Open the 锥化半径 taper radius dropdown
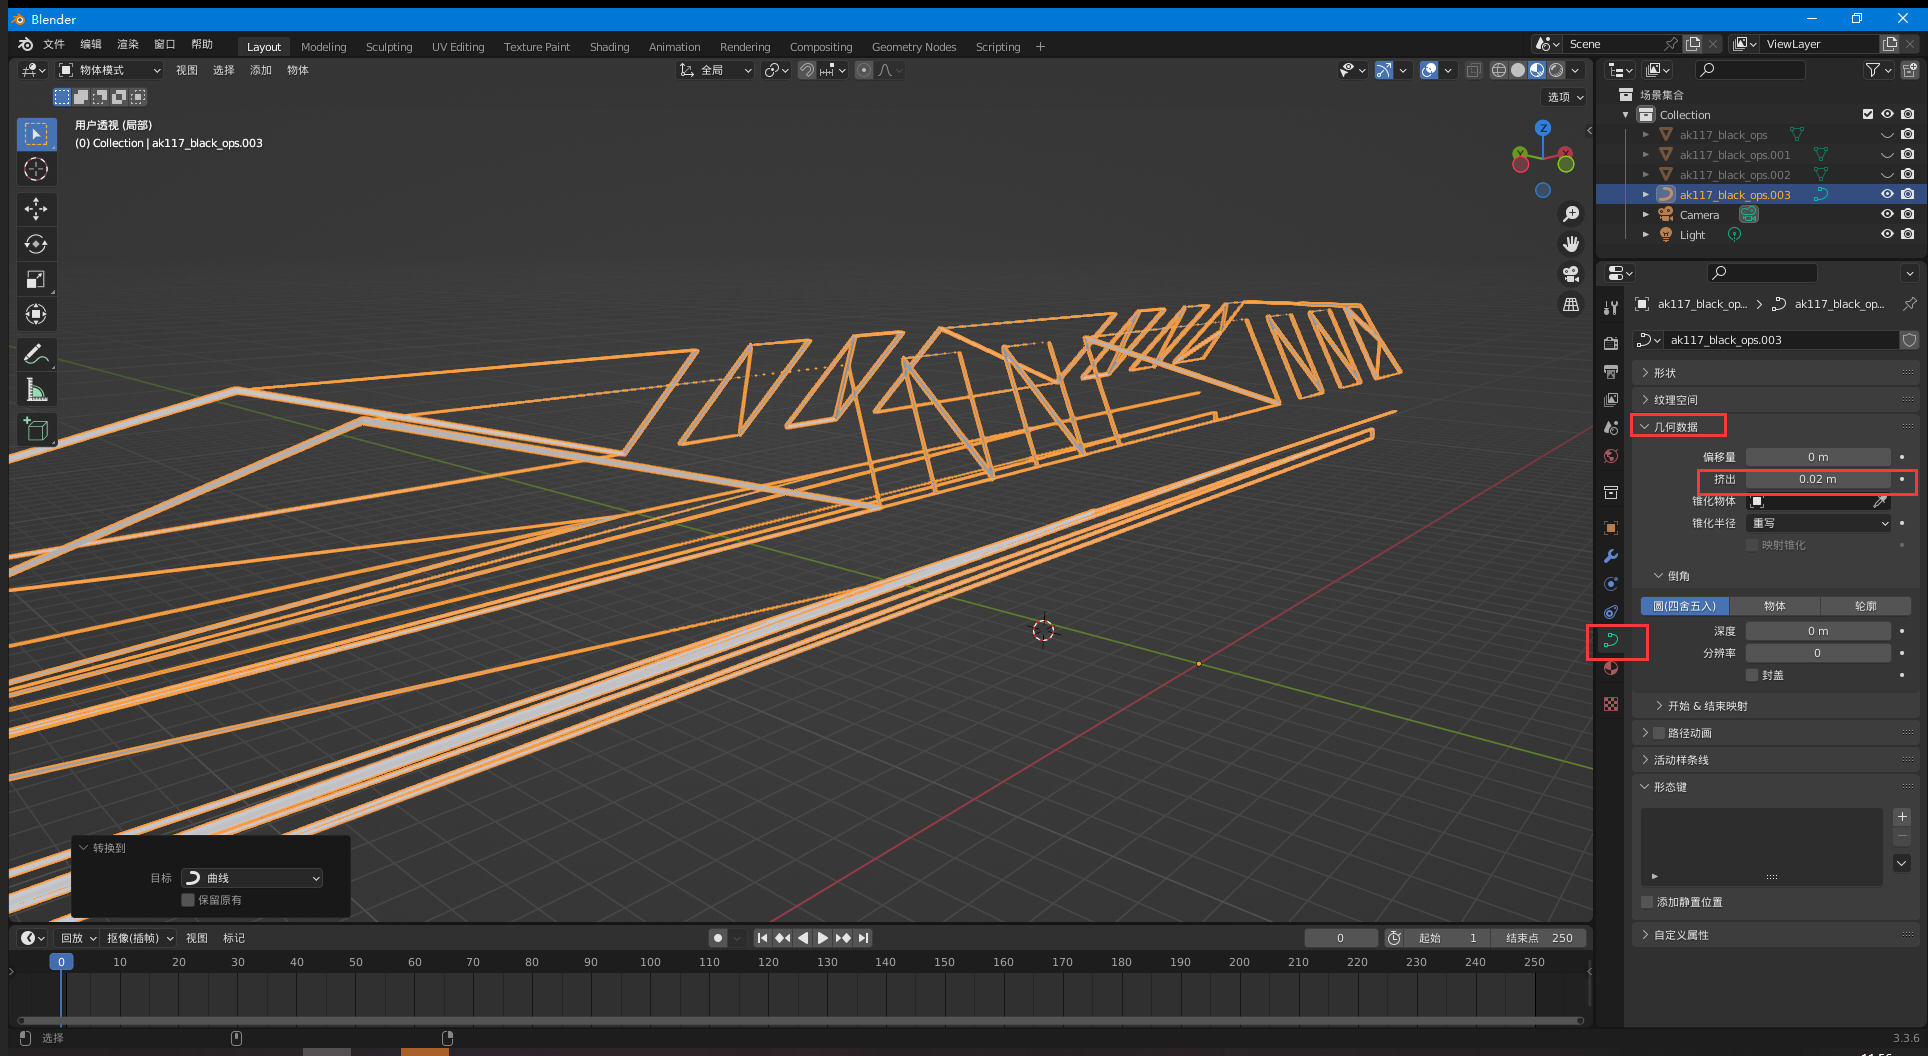Image resolution: width=1928 pixels, height=1056 pixels. coord(1819,523)
